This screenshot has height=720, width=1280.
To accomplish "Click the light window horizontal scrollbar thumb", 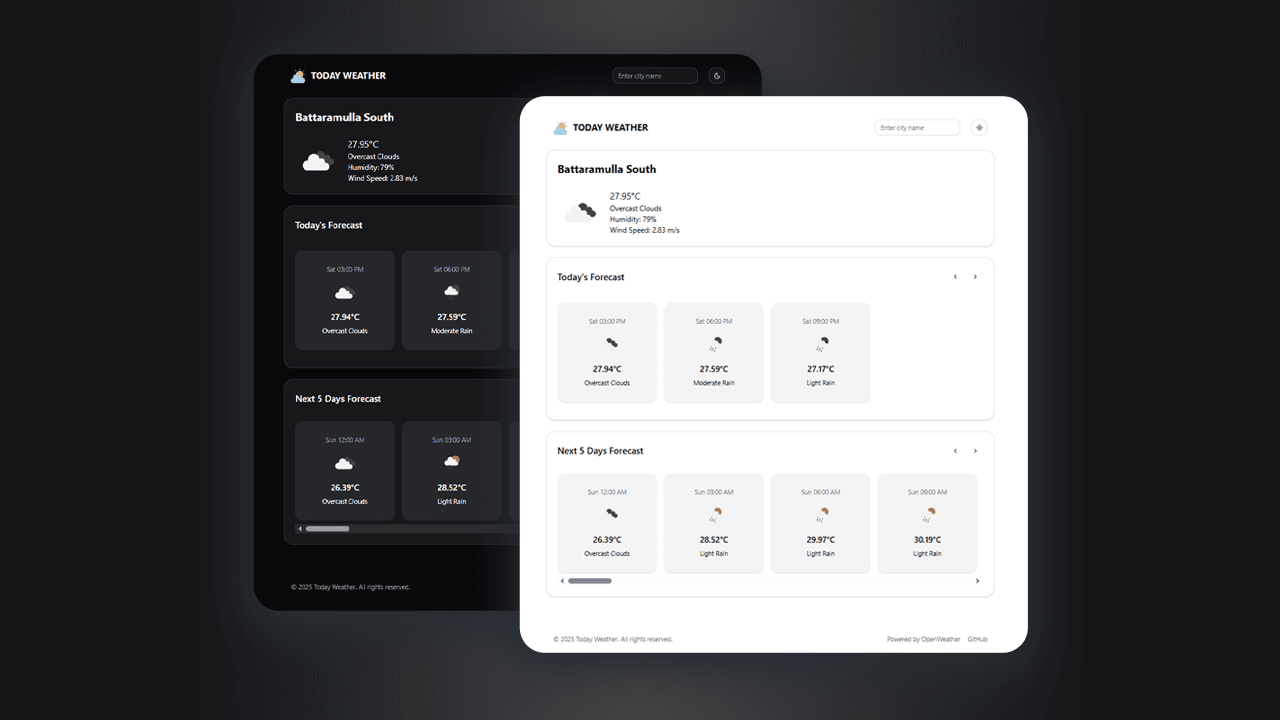I will click(x=589, y=581).
